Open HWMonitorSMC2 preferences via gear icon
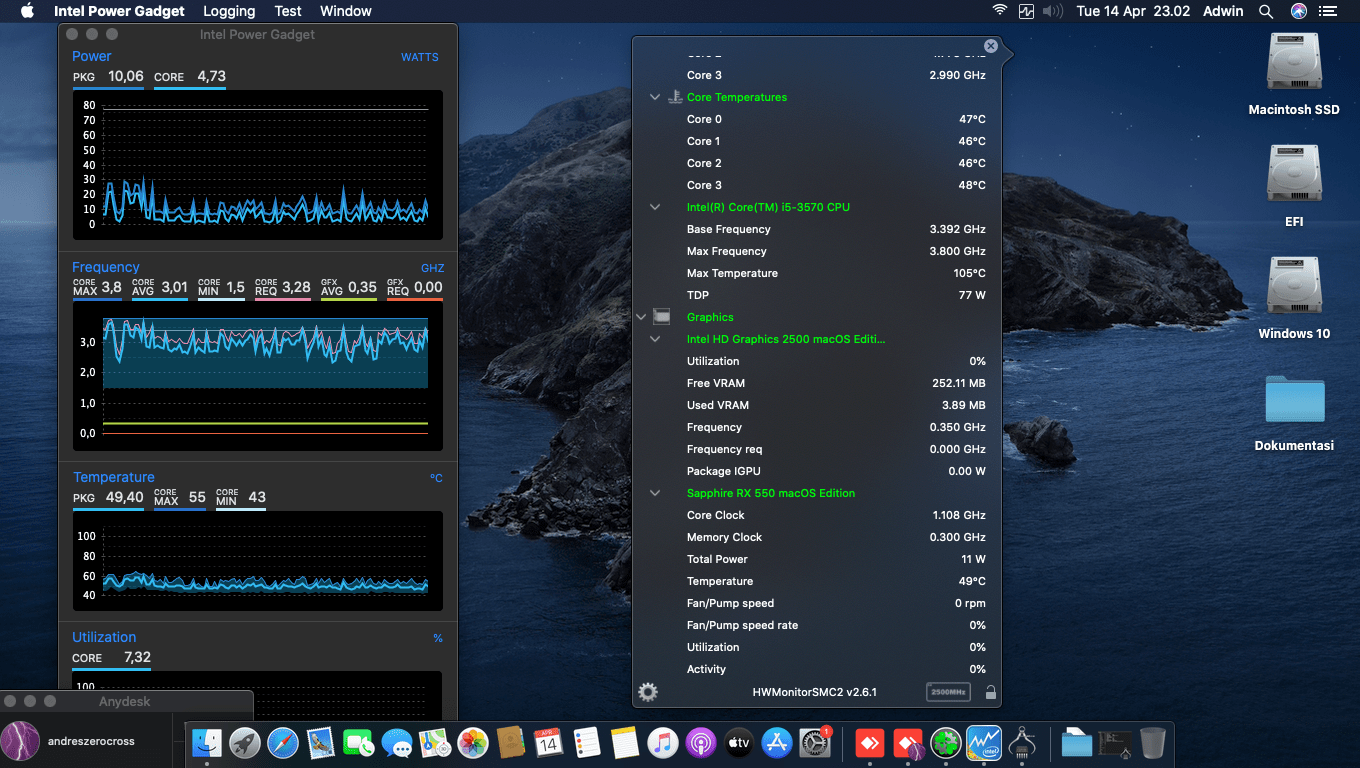 click(x=647, y=691)
